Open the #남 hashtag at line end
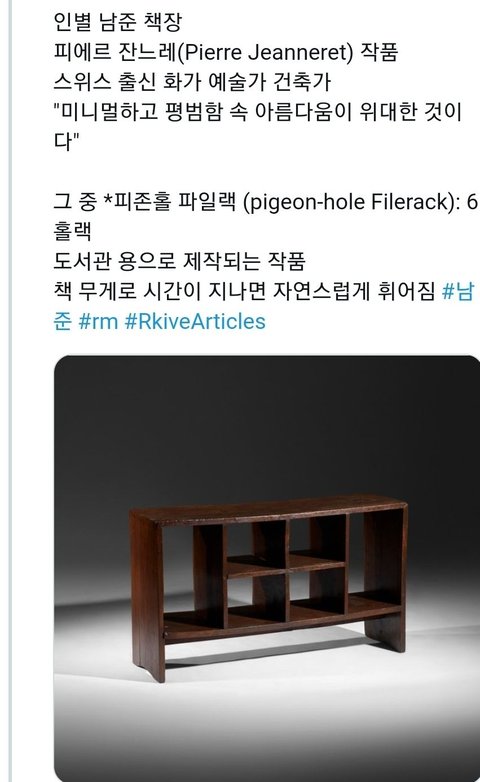The width and height of the screenshot is (480, 782). tap(458, 291)
